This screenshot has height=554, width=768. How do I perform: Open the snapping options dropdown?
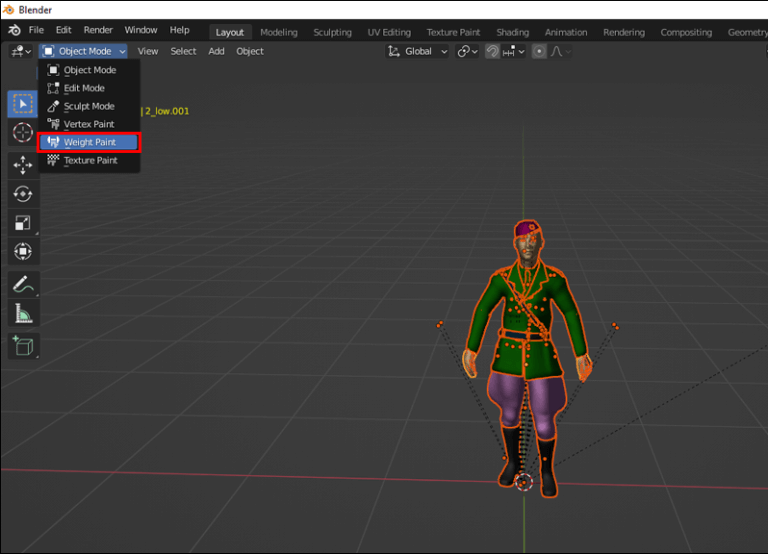pyautogui.click(x=513, y=51)
